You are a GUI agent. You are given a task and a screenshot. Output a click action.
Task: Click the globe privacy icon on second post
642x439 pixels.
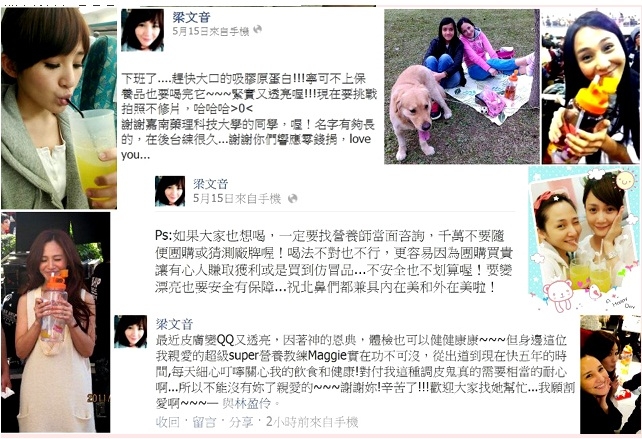tap(292, 199)
